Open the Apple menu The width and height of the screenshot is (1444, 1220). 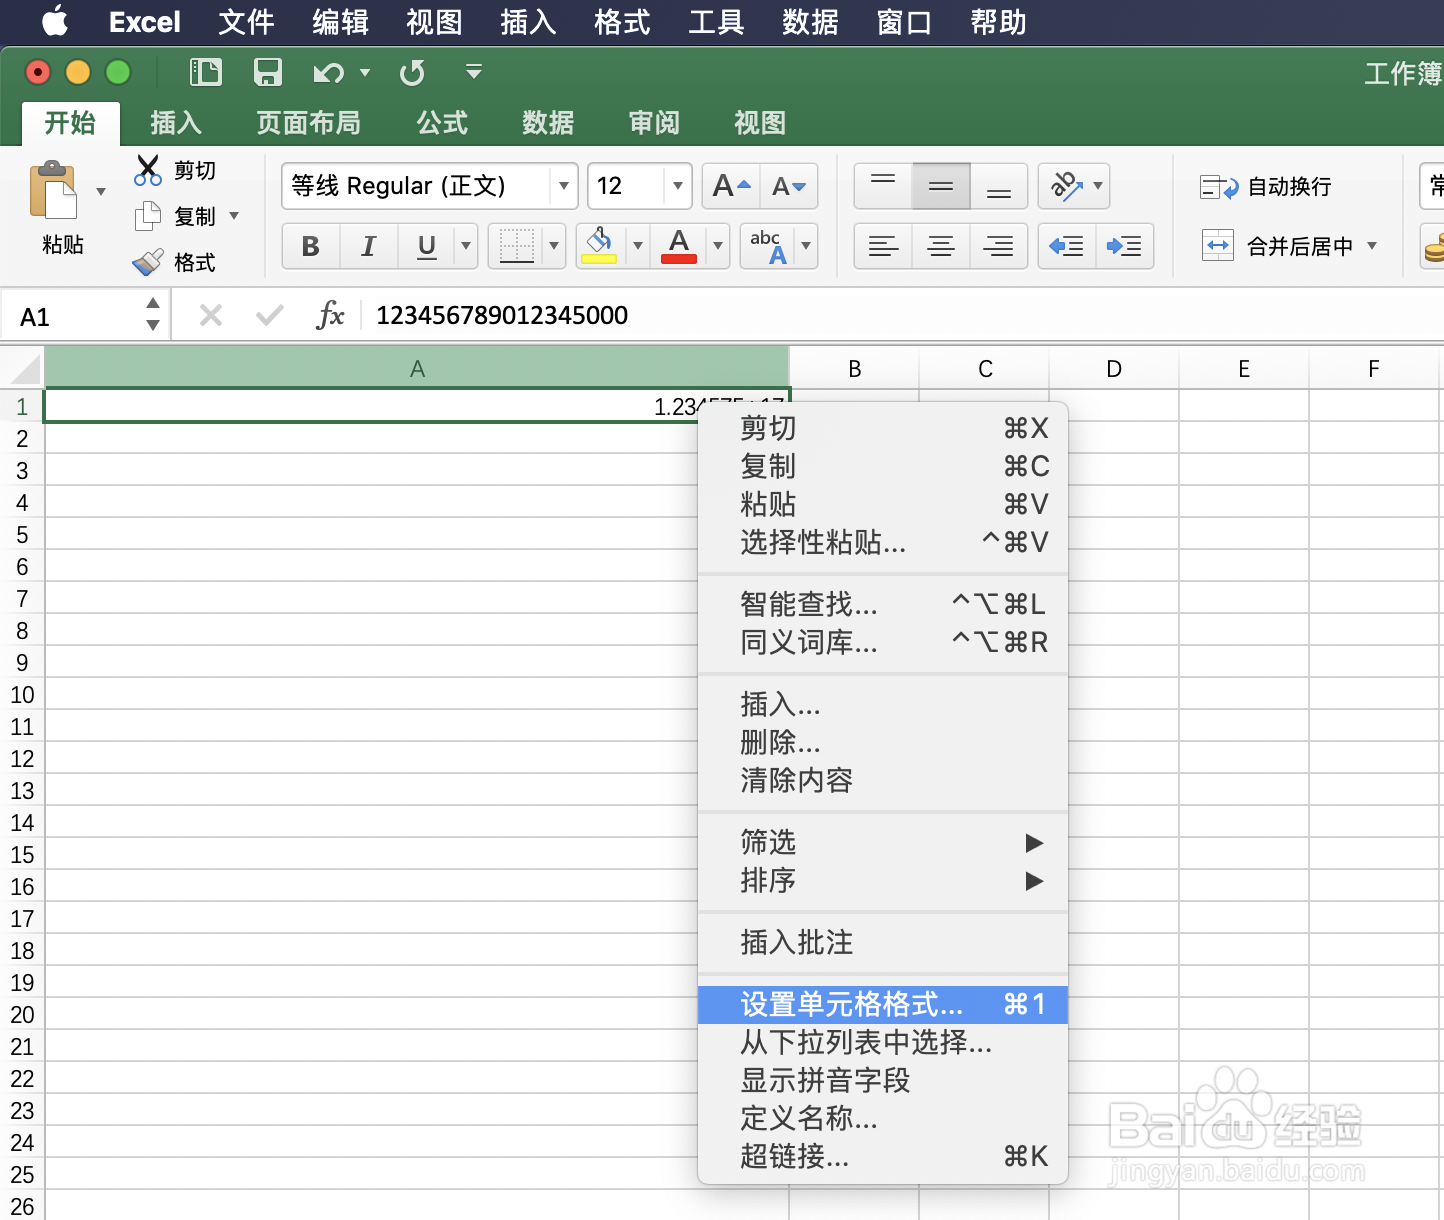click(55, 21)
